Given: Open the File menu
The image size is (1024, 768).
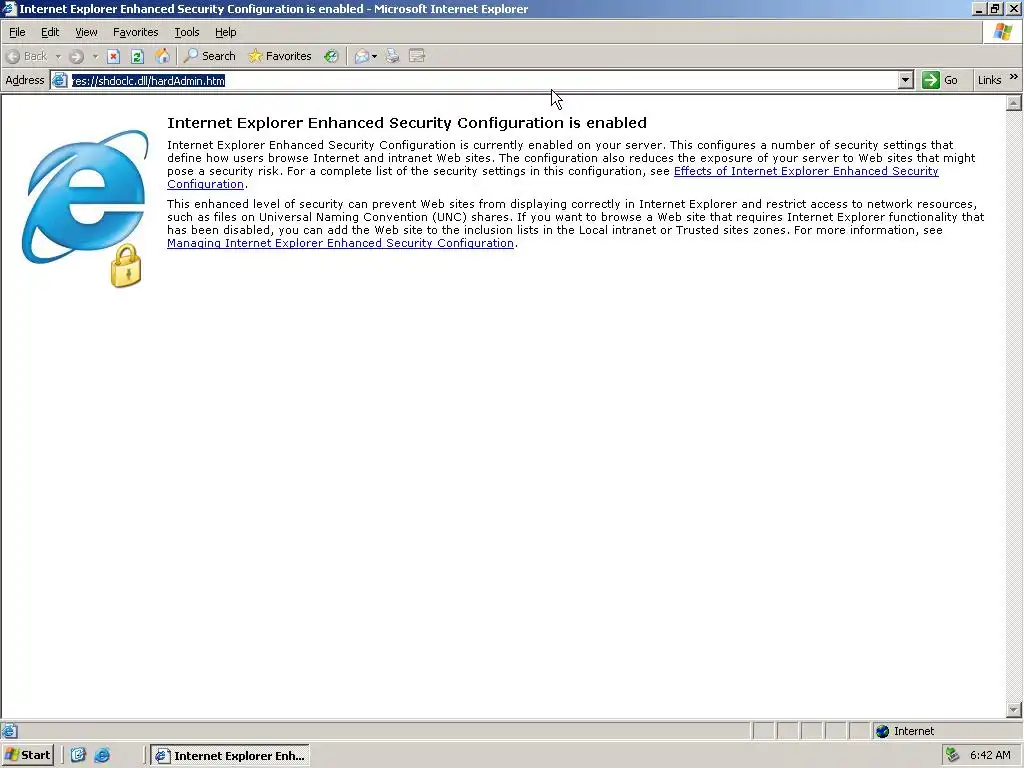Looking at the screenshot, I should point(18,32).
